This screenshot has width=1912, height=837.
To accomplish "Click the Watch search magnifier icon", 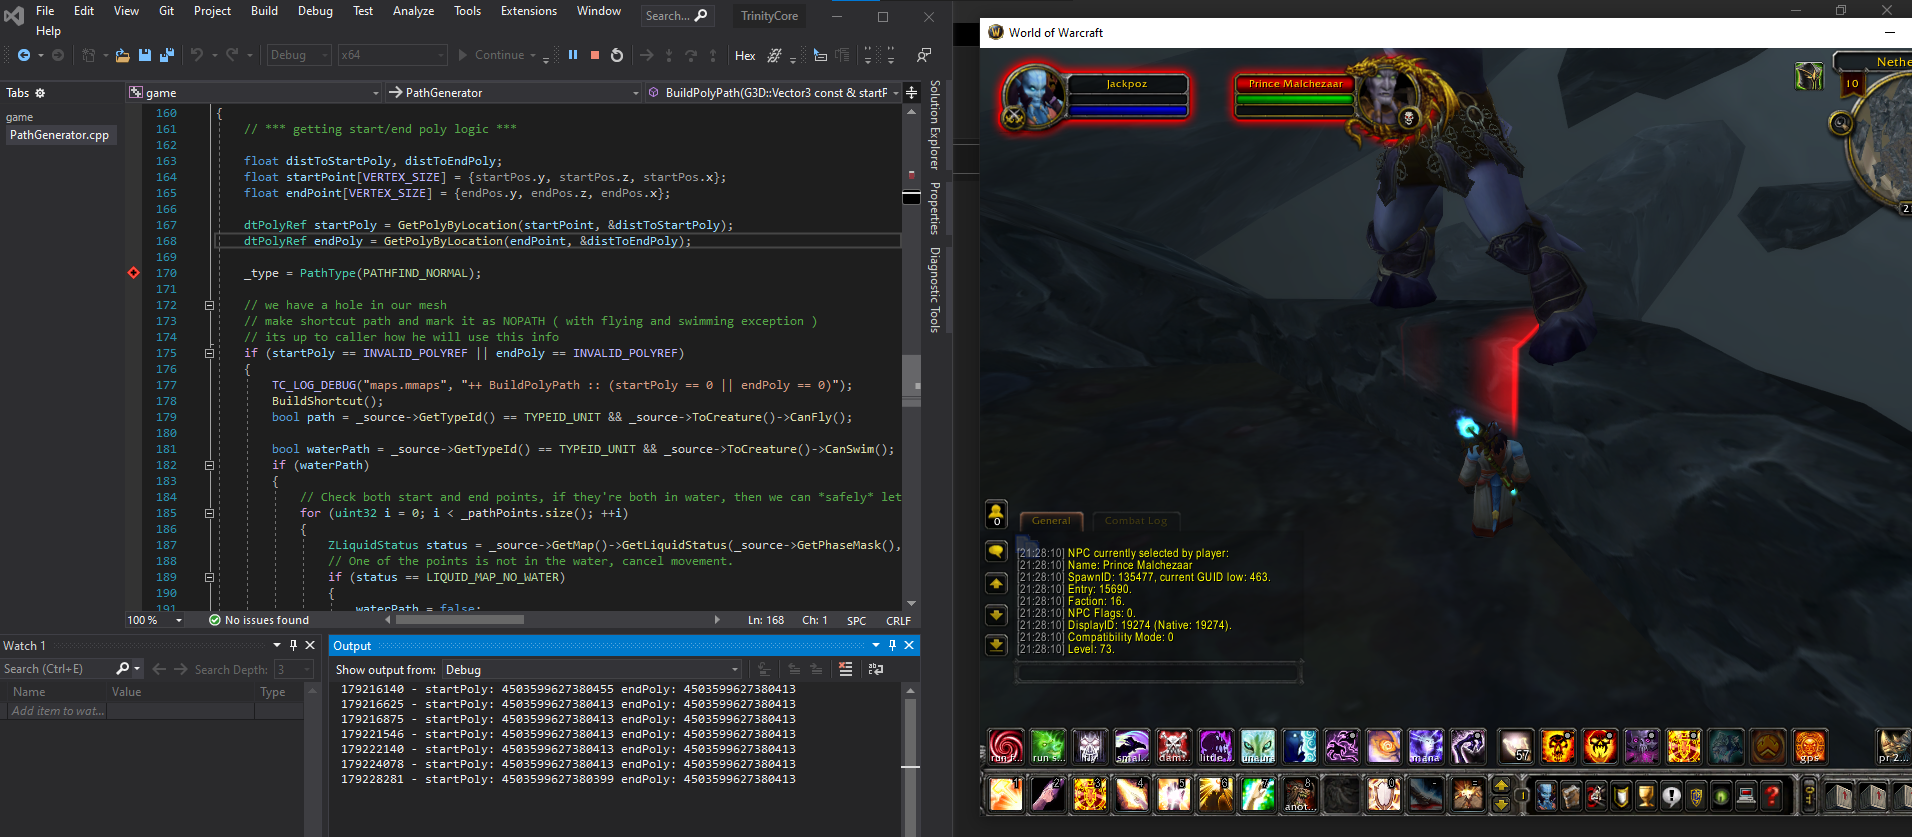I will coord(123,668).
